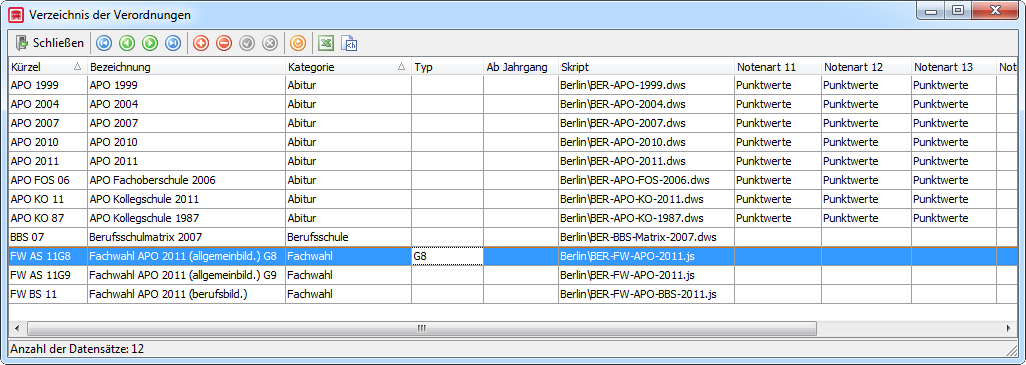Export the table as HTML document

349,43
